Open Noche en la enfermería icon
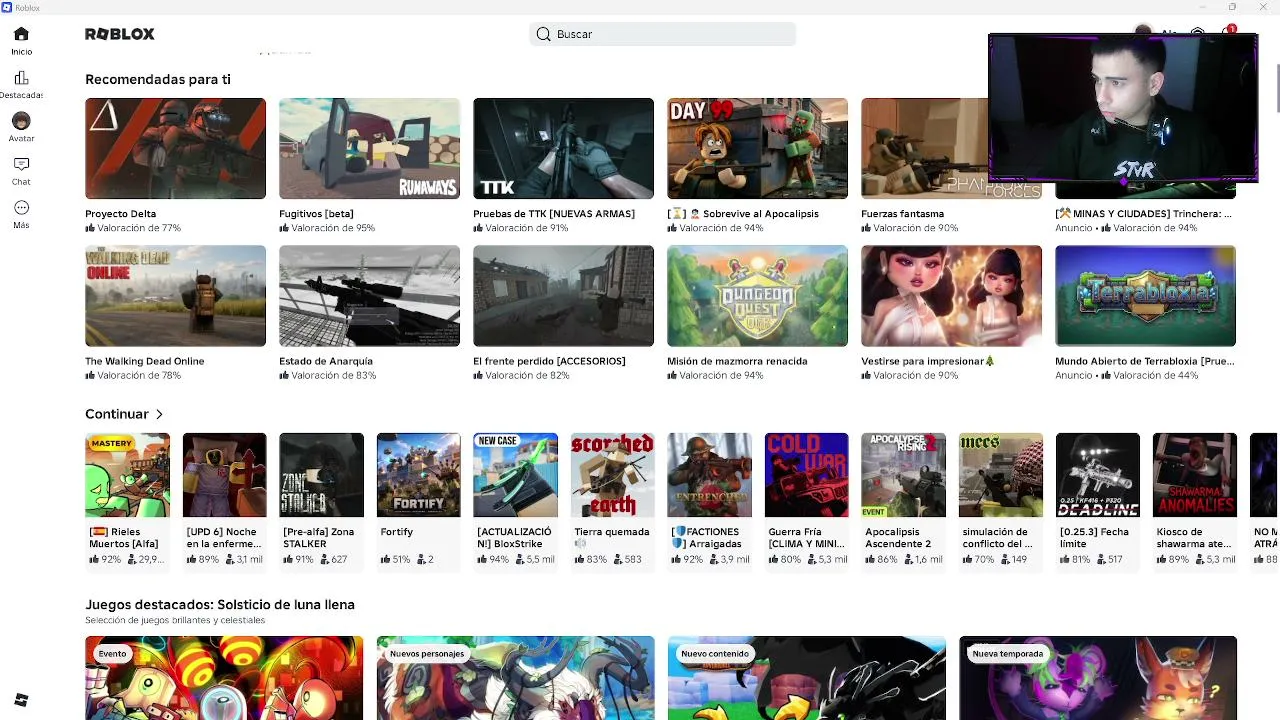1280x720 pixels. [x=224, y=475]
